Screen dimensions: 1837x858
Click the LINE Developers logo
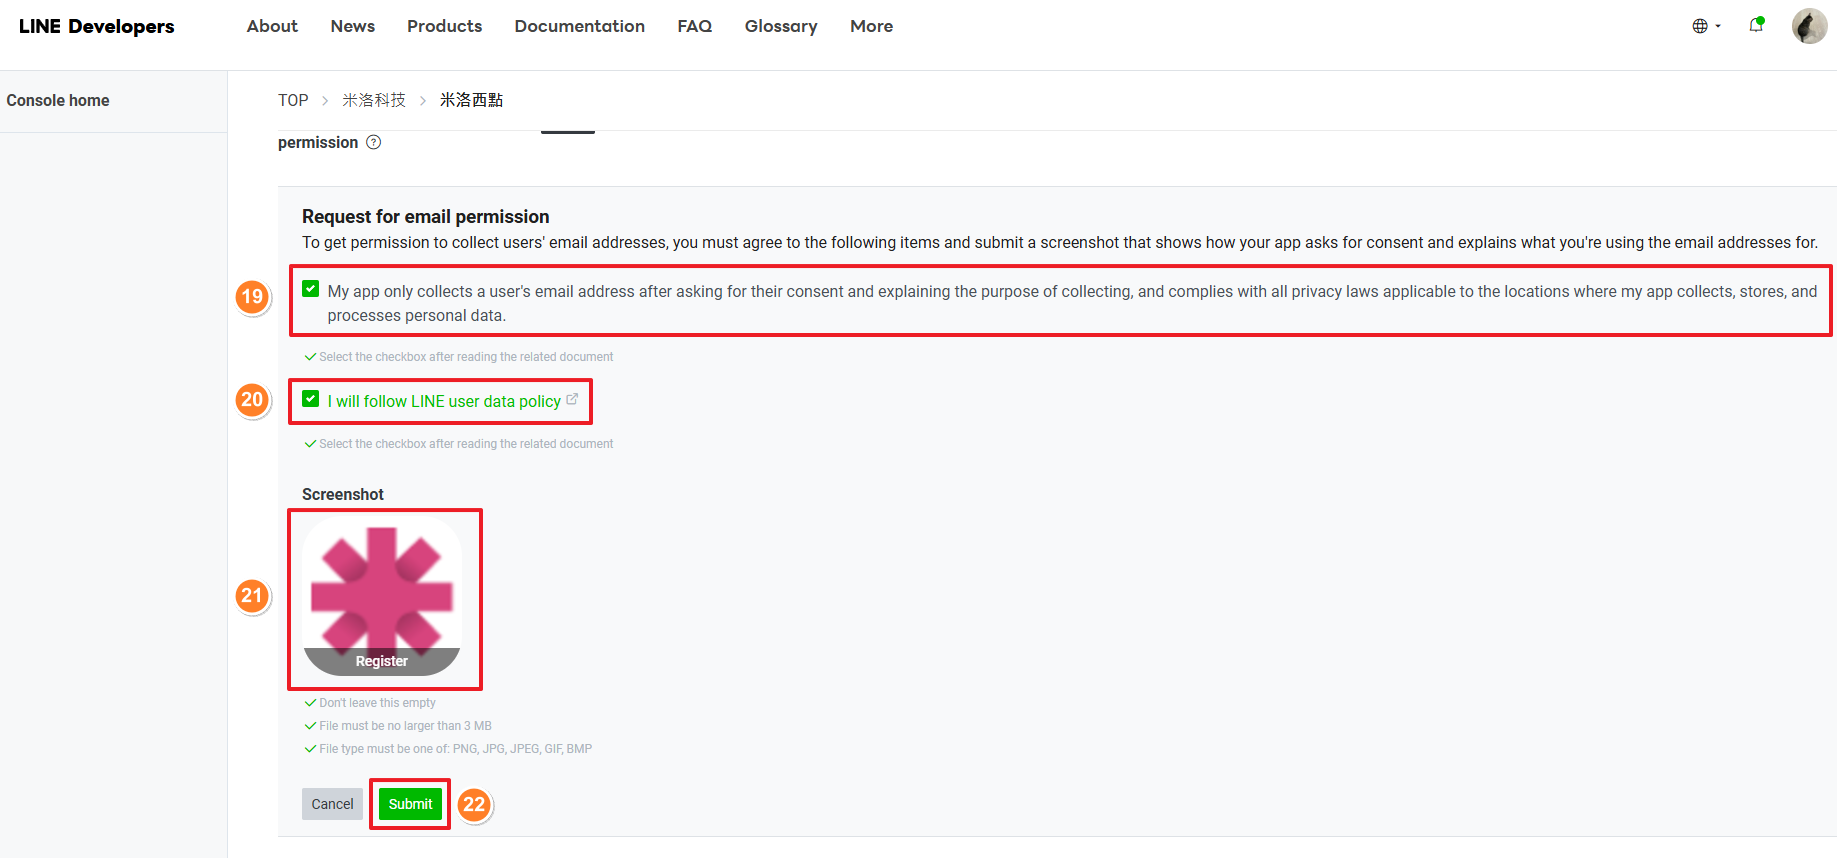pos(96,26)
